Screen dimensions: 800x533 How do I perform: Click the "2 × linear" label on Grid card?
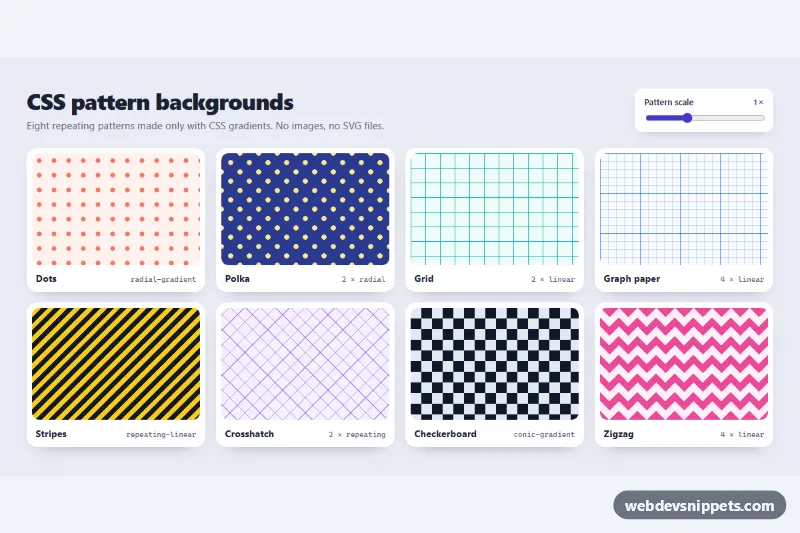pyautogui.click(x=553, y=280)
